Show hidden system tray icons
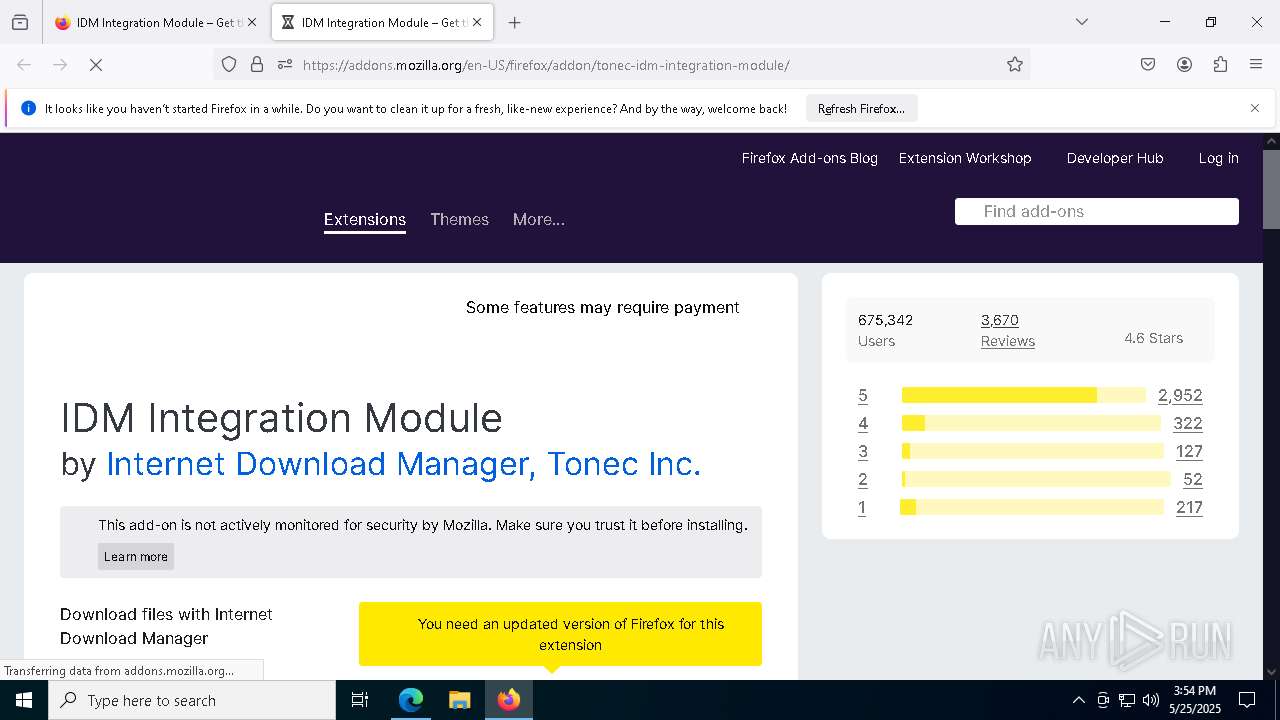Viewport: 1280px width, 720px height. click(1078, 700)
